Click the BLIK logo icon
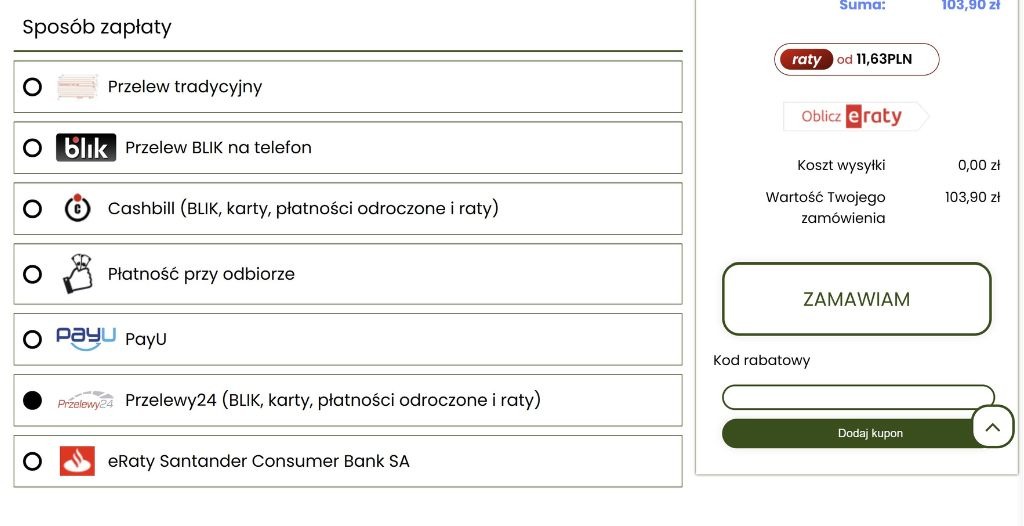The height and width of the screenshot is (526, 1024). coord(86,148)
